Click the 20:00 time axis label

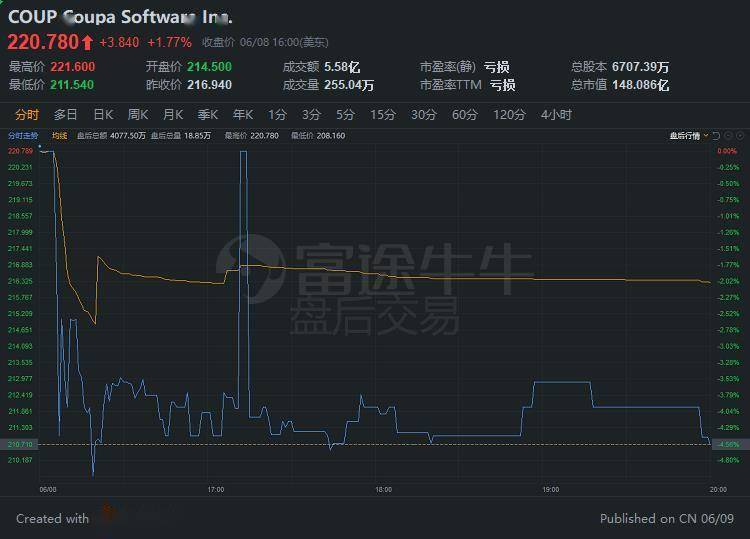(718, 489)
